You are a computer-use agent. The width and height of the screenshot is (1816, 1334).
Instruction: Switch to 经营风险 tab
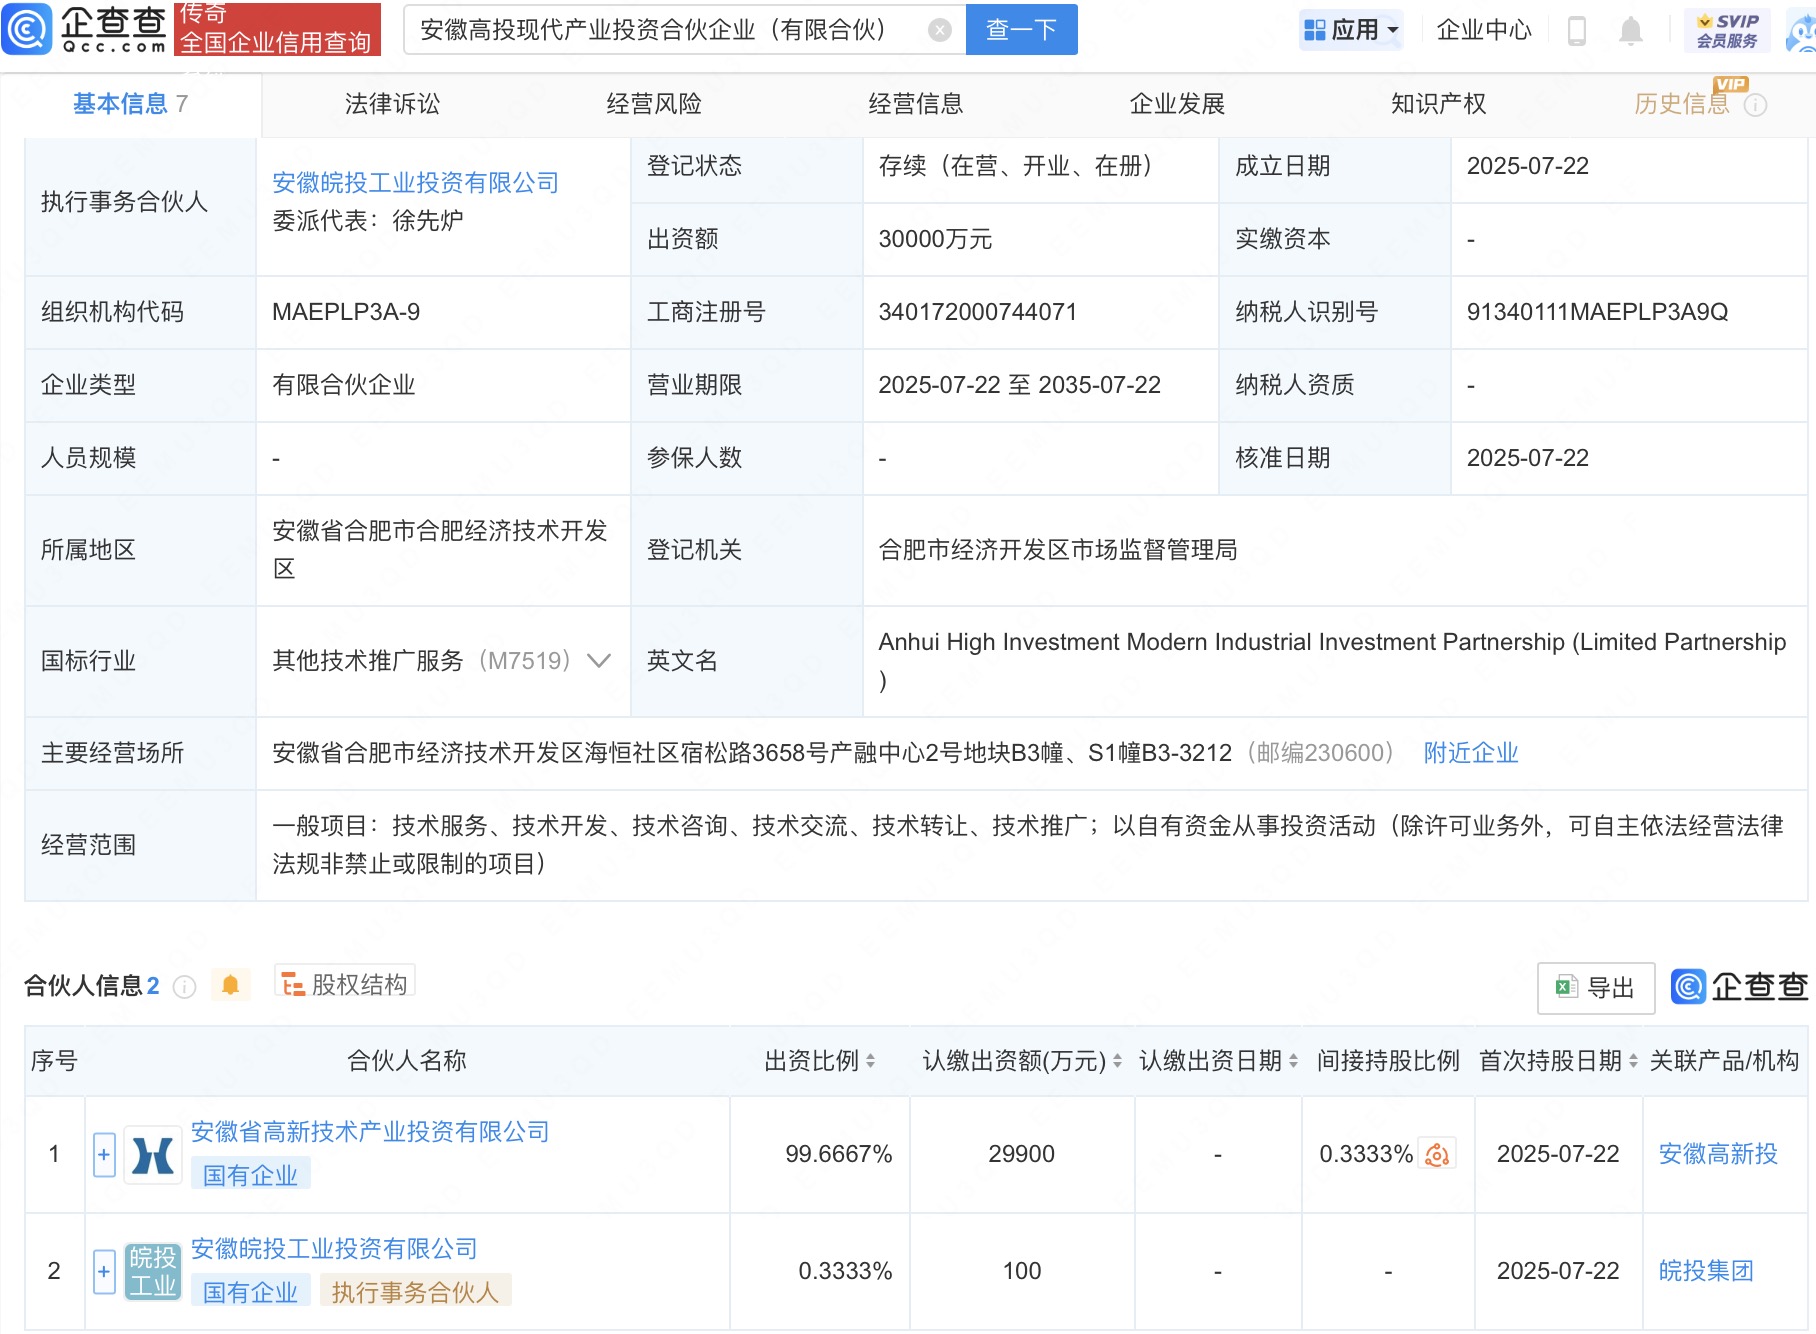pyautogui.click(x=654, y=104)
